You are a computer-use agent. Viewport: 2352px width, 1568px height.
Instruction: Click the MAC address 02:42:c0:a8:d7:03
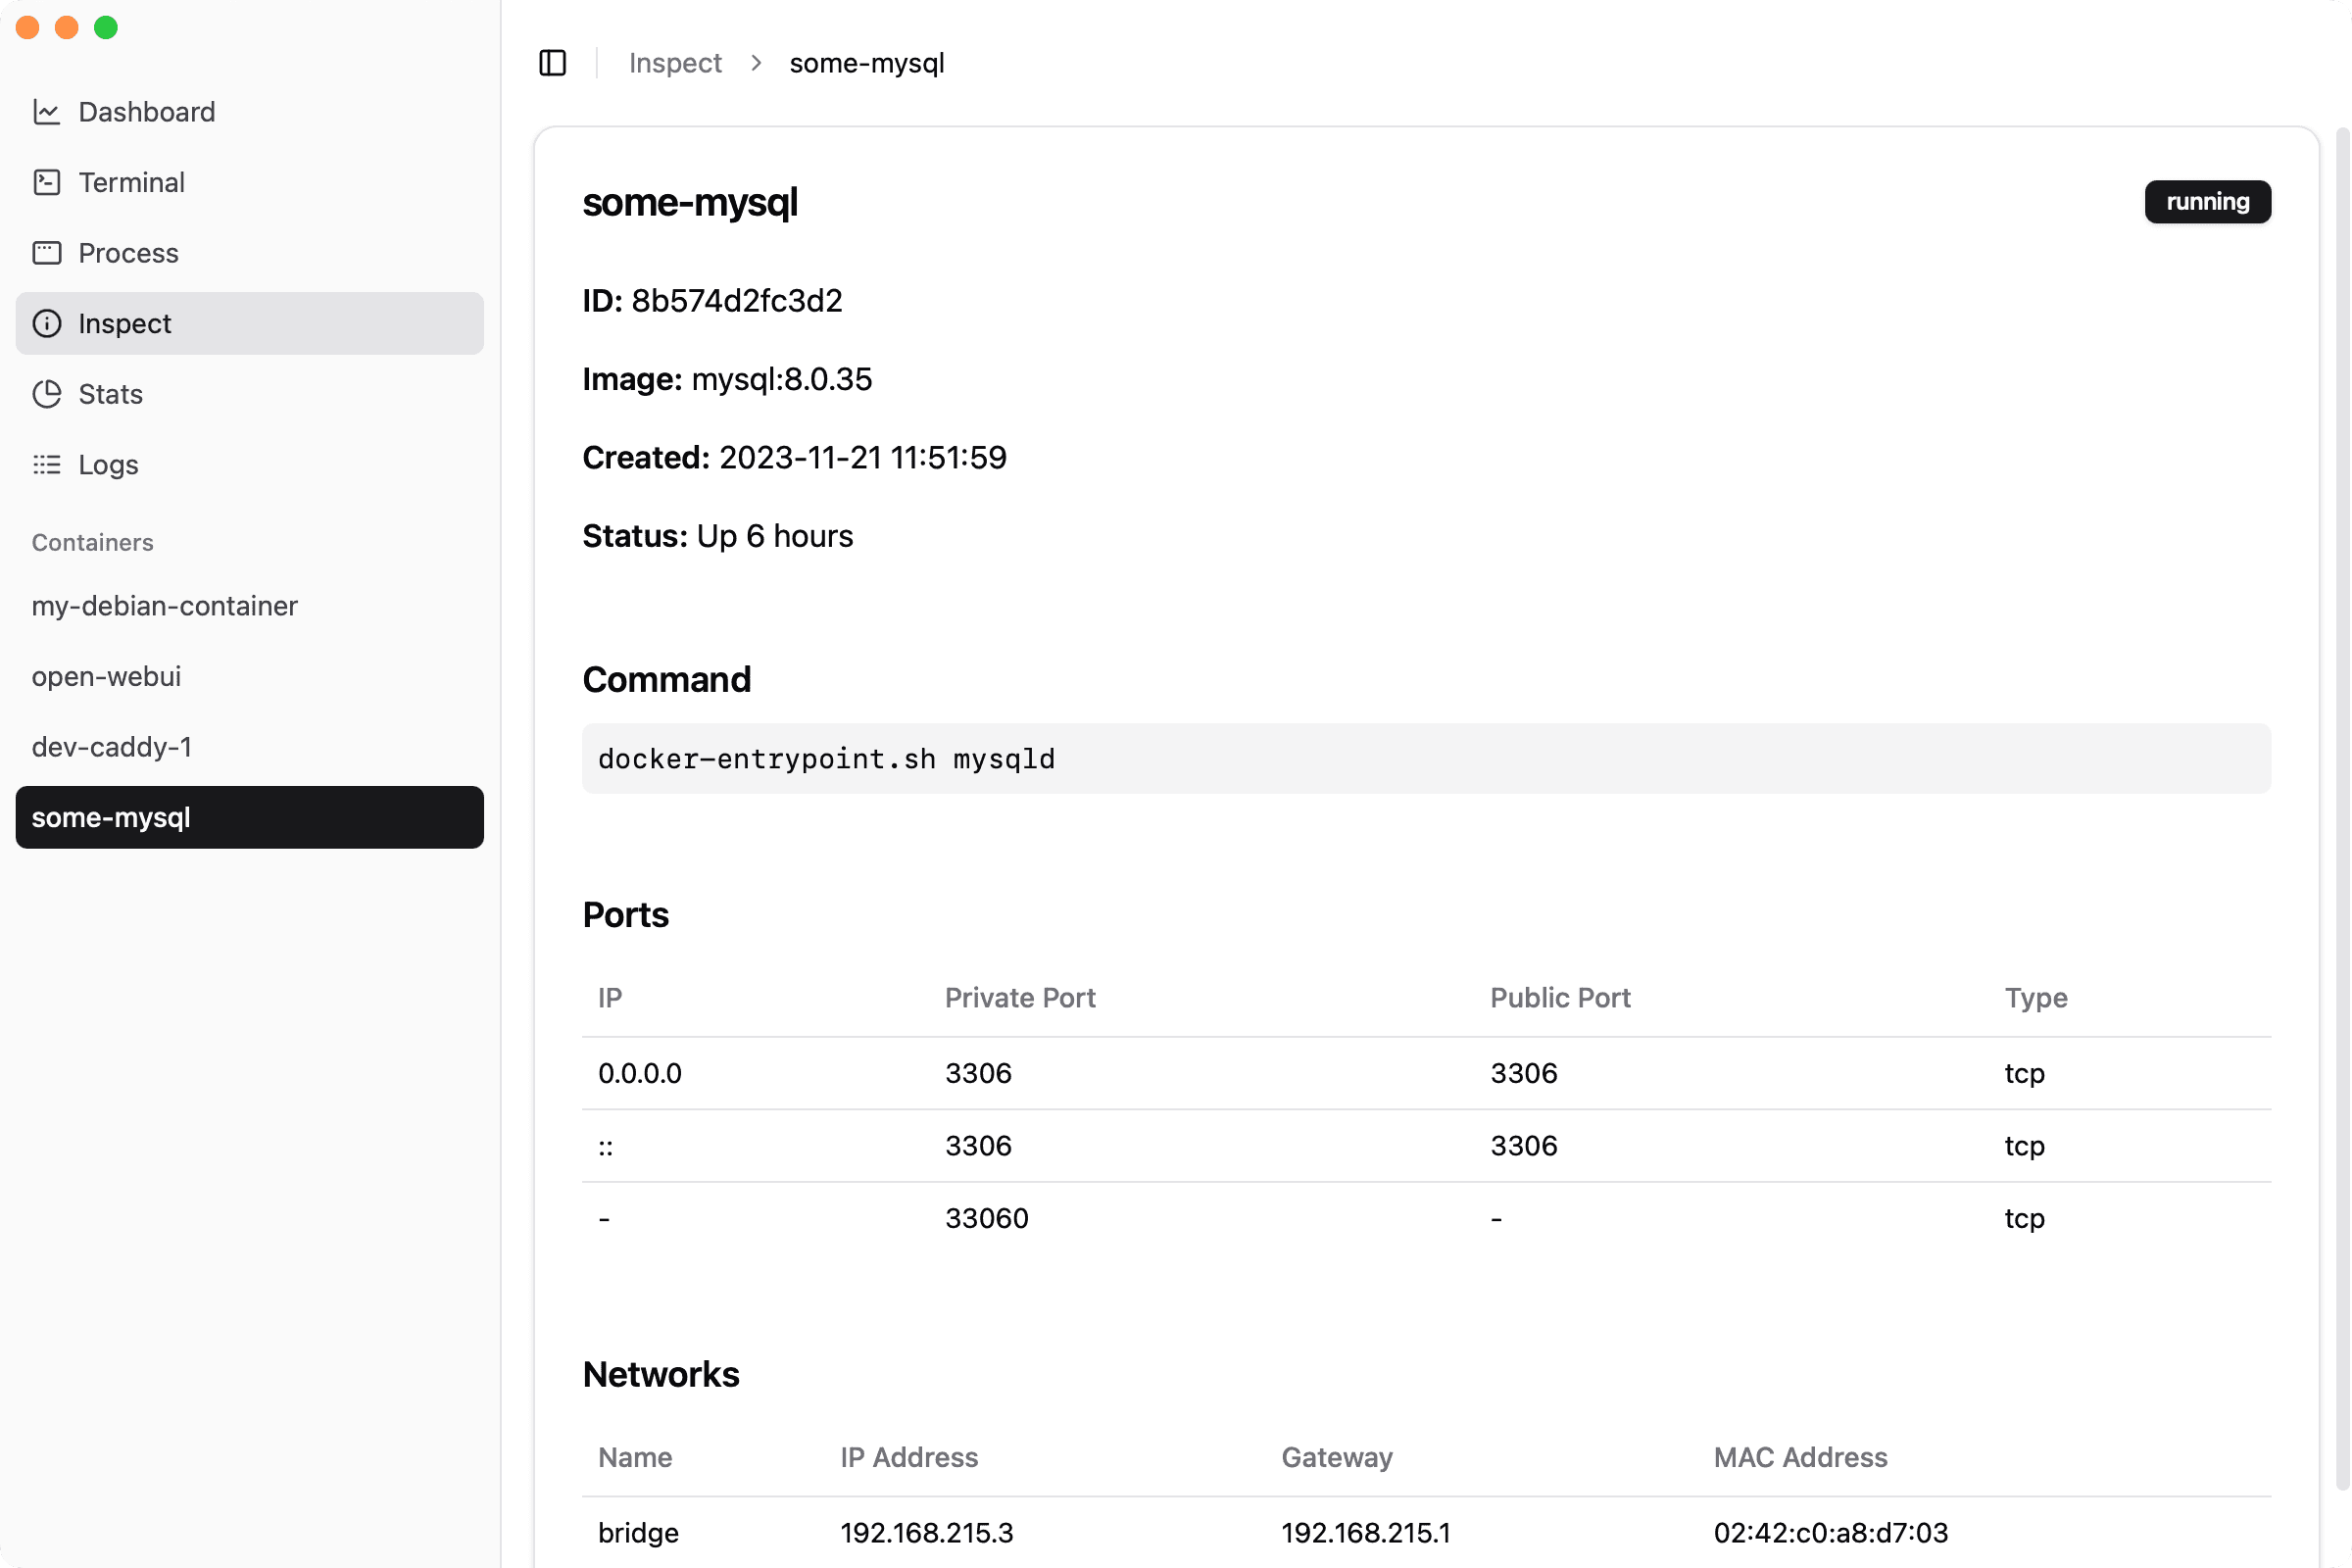point(1831,1533)
